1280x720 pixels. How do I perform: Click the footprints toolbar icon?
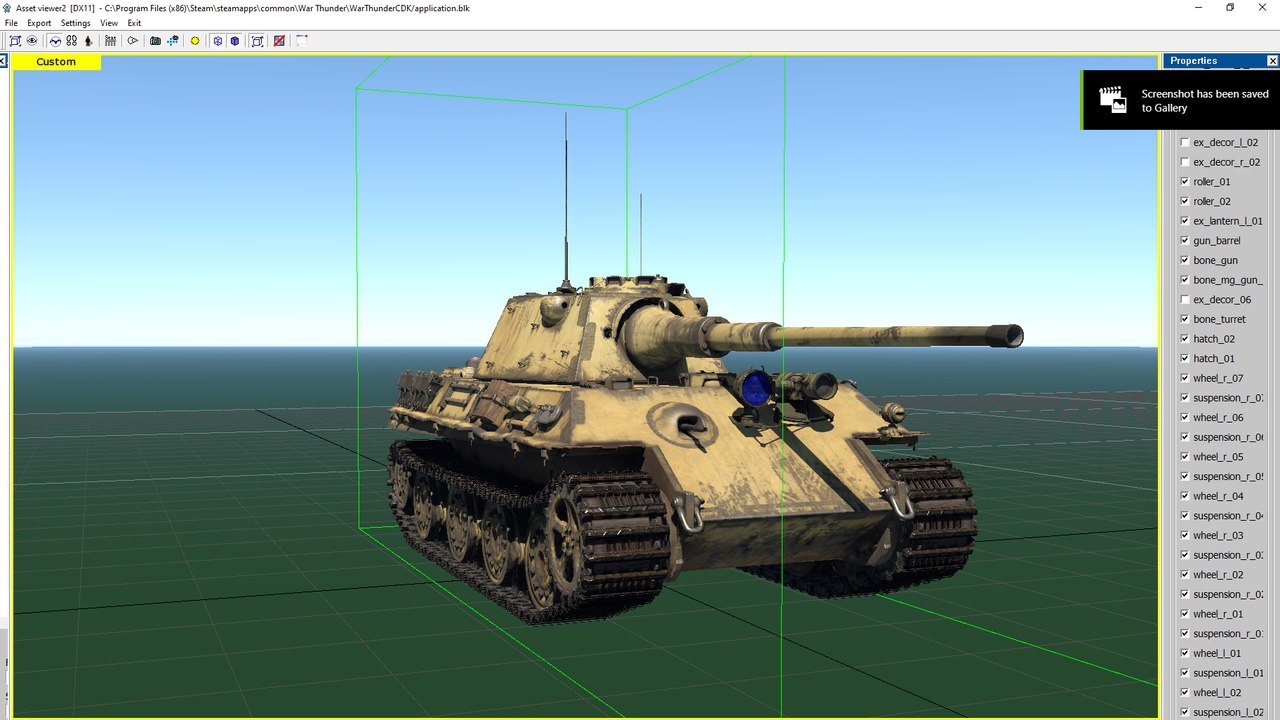tap(72, 41)
